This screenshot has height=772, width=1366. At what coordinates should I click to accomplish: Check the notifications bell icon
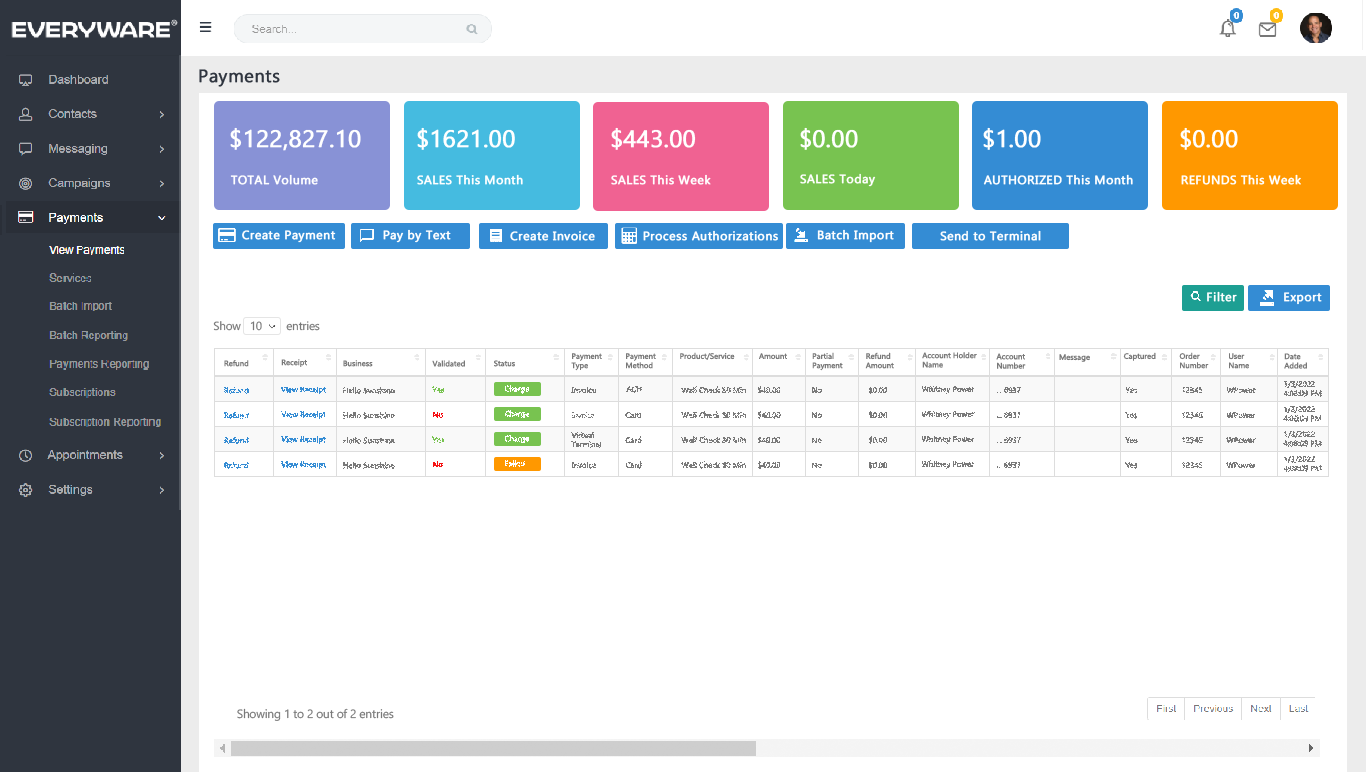tap(1227, 28)
